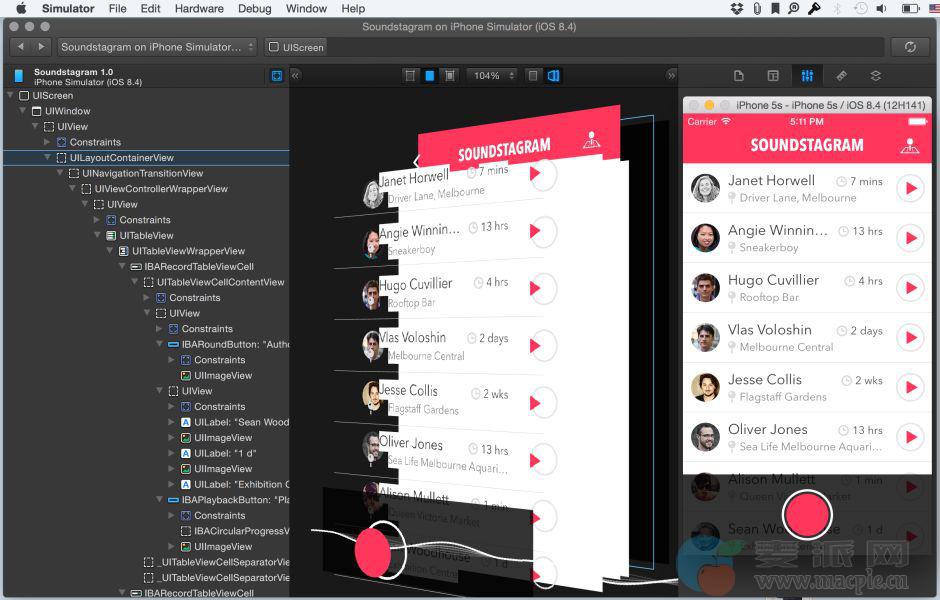Select the attributes inspector sliders icon
The image size is (940, 600).
click(x=806, y=76)
